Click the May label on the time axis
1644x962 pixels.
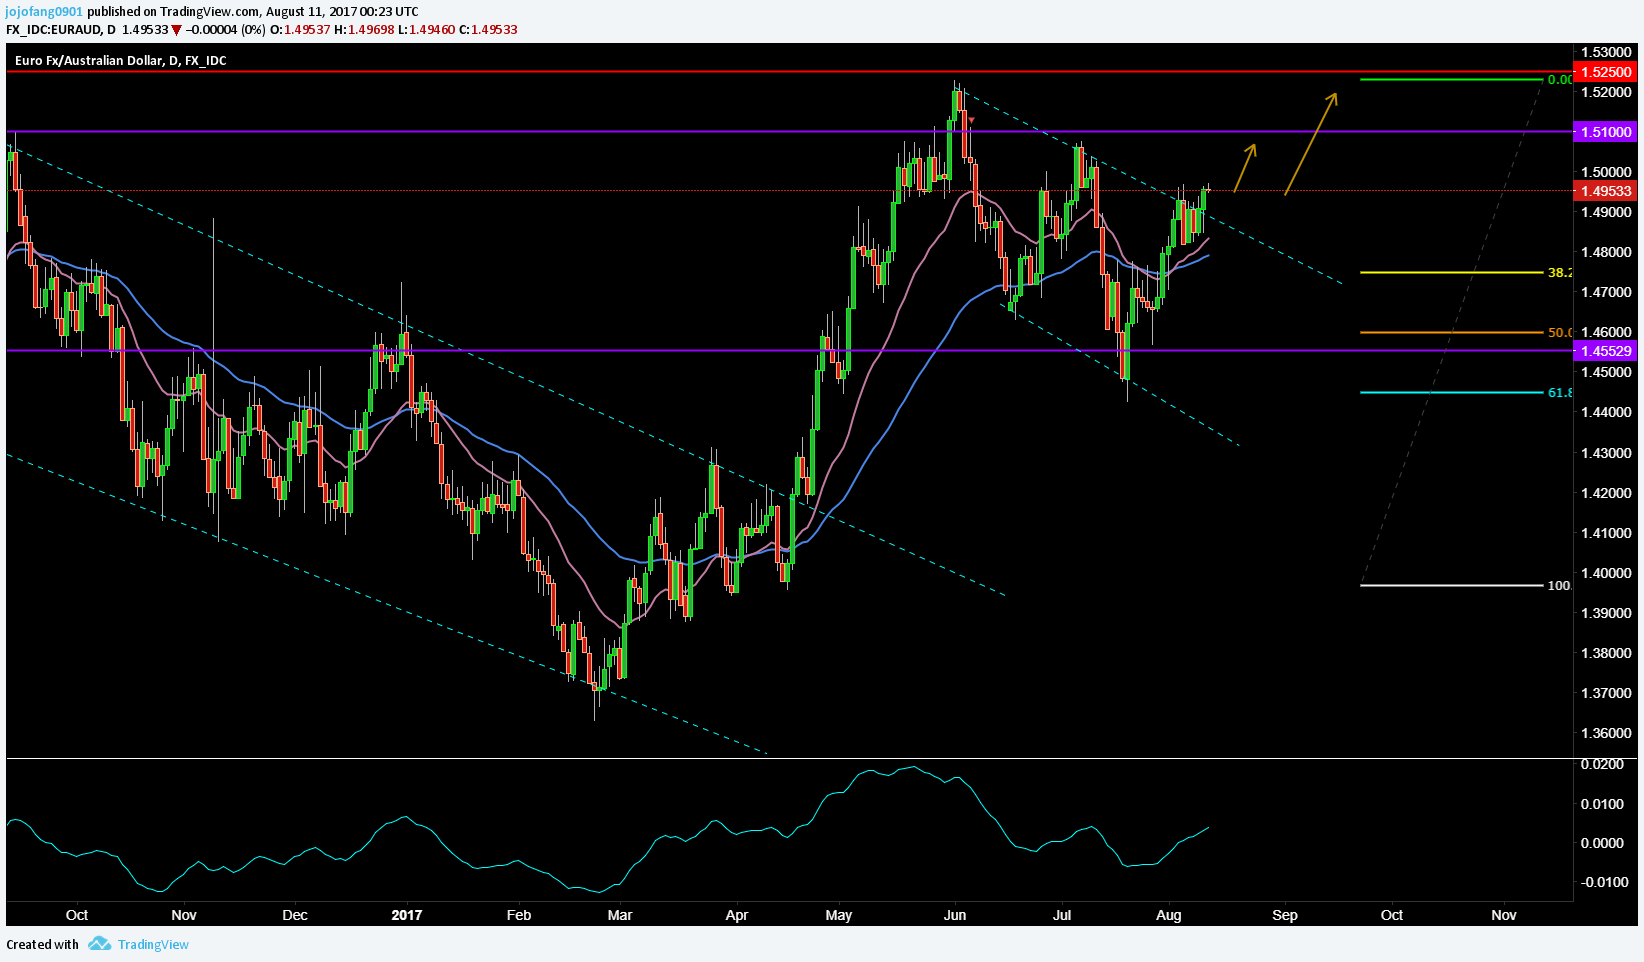[839, 915]
